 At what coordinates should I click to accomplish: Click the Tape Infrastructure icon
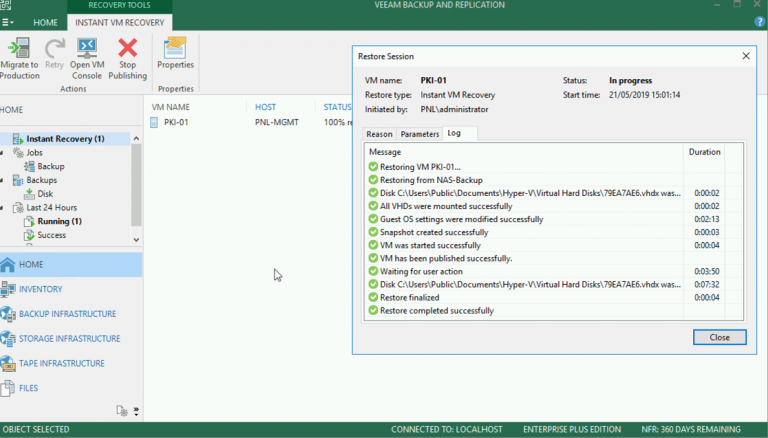(x=7, y=363)
